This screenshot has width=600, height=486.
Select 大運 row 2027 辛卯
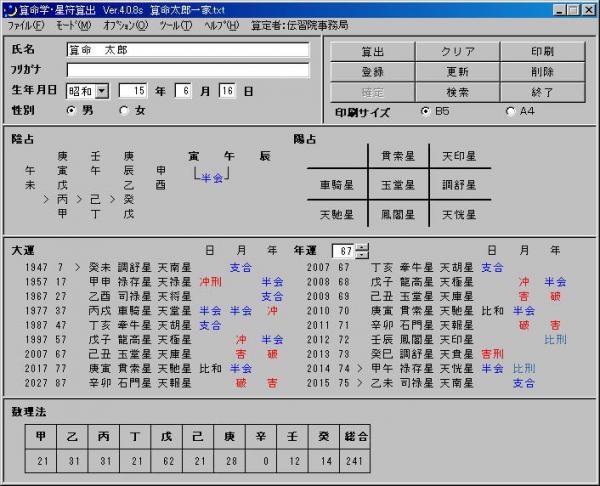[x=155, y=383]
